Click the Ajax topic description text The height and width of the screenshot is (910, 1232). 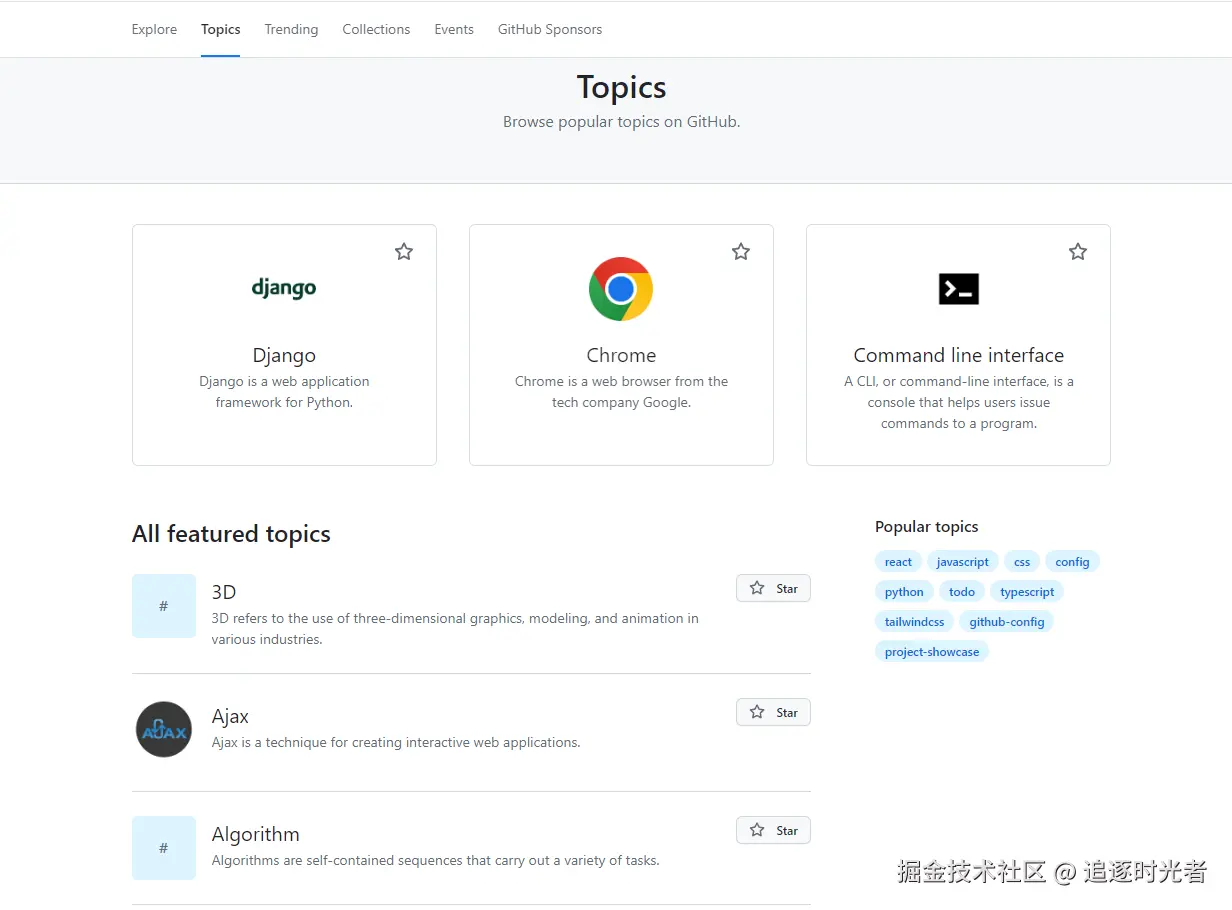point(396,742)
